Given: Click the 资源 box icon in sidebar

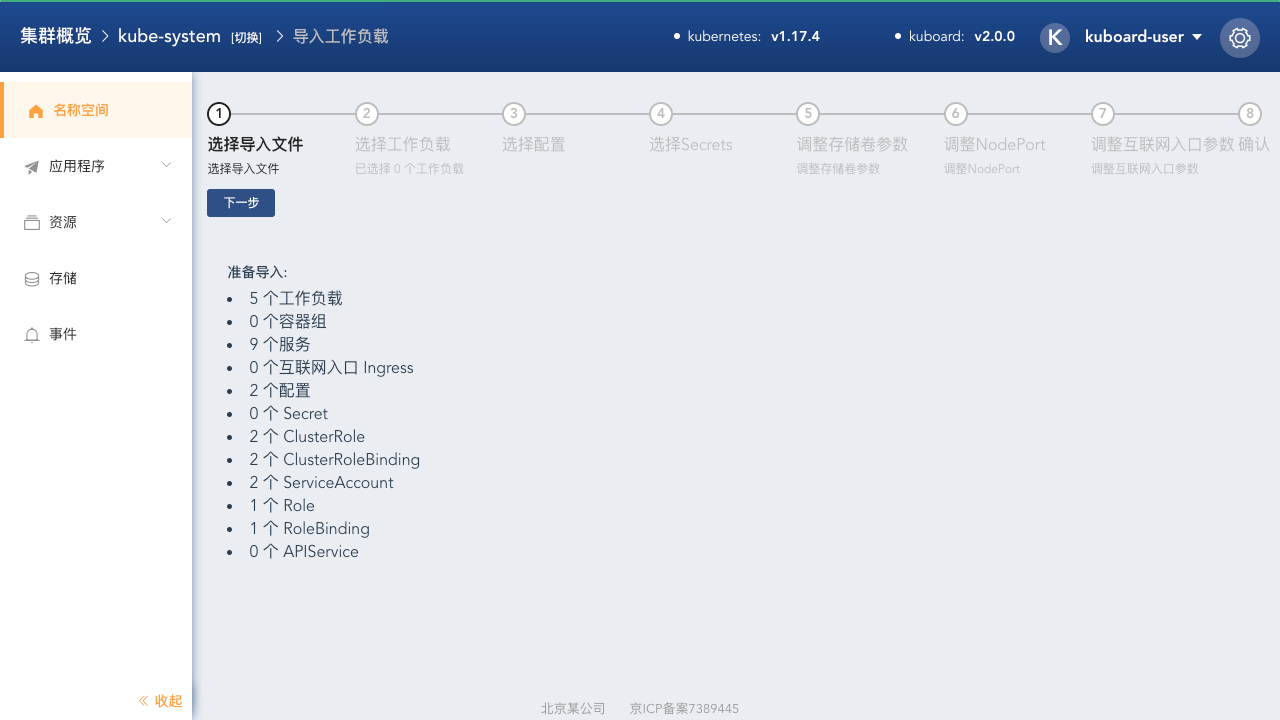Looking at the screenshot, I should coord(32,223).
